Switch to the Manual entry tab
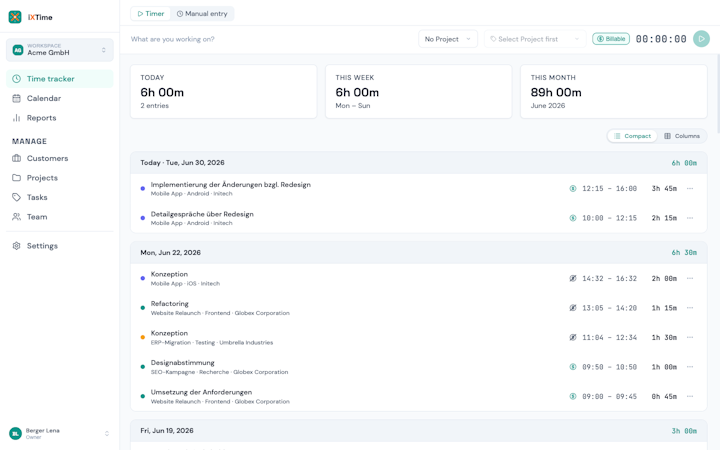720x450 pixels. (x=202, y=14)
